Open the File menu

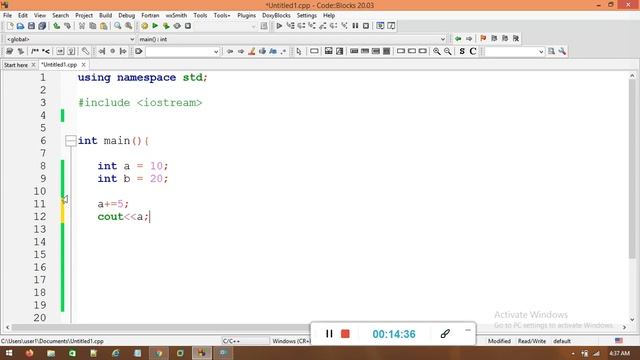click(x=7, y=16)
